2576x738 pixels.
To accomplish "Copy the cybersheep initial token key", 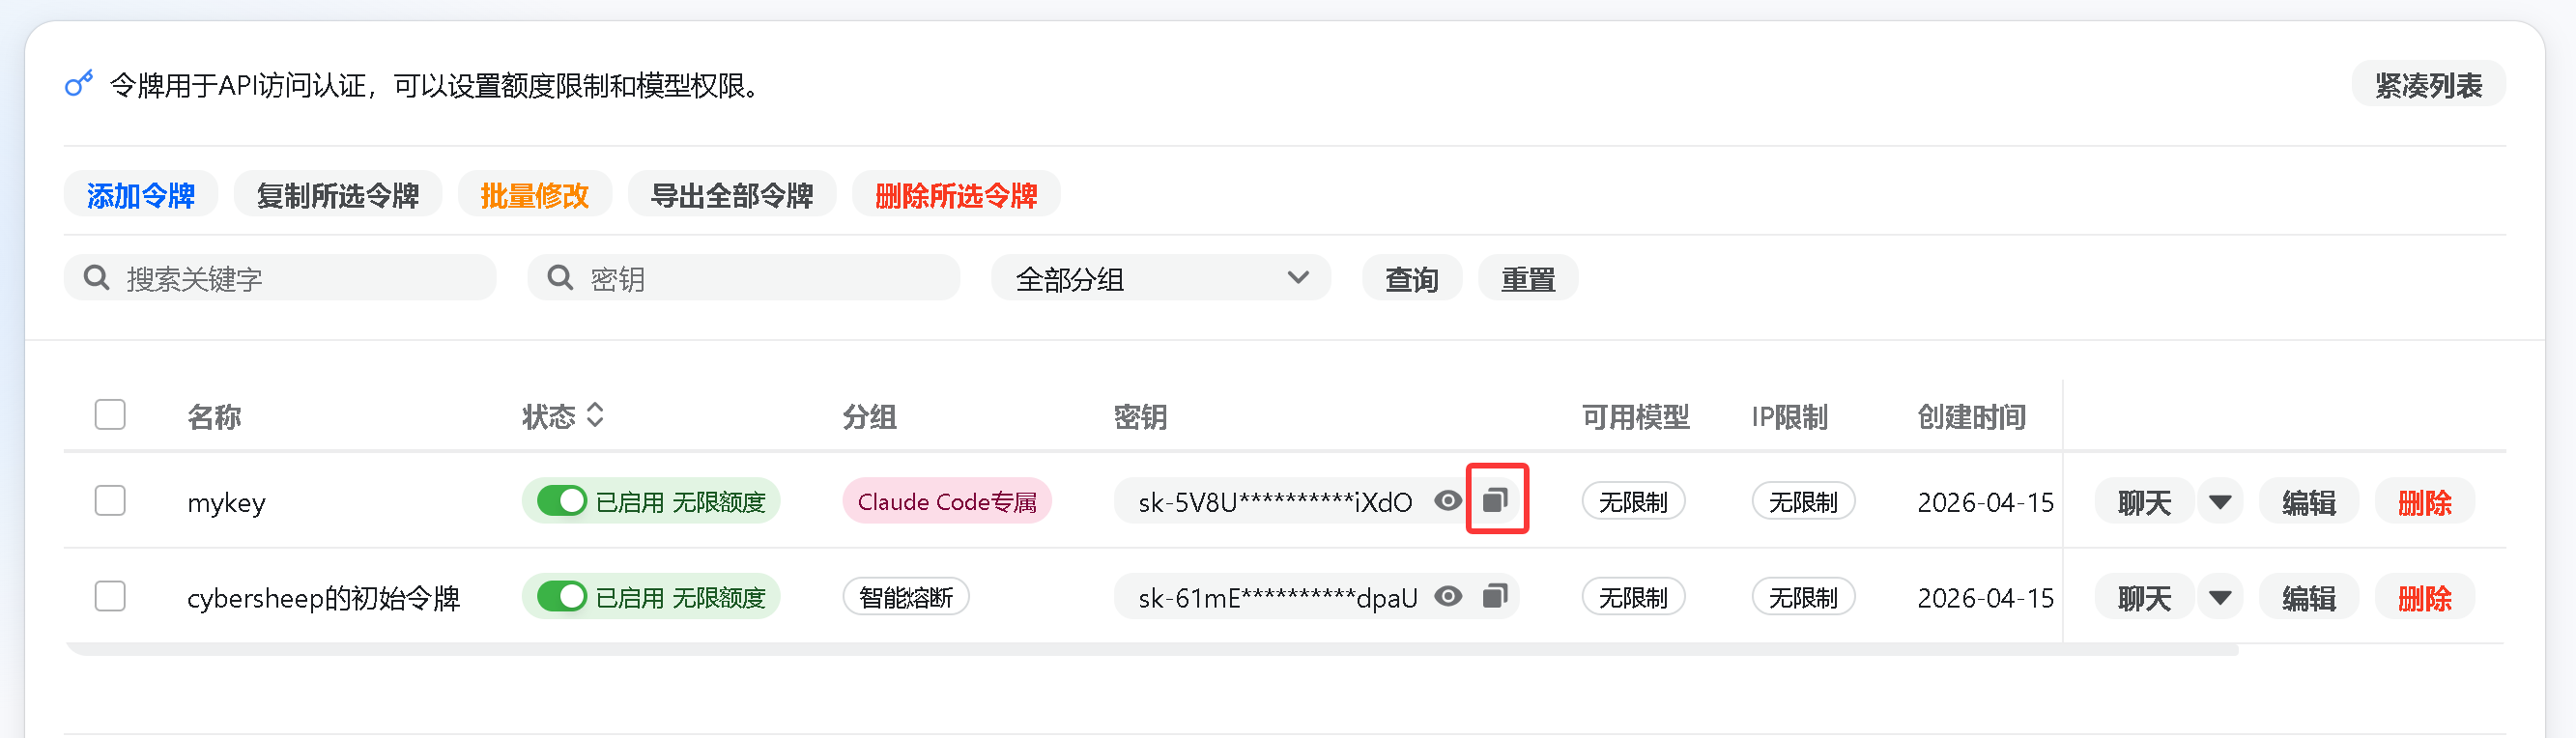I will pos(1495,596).
